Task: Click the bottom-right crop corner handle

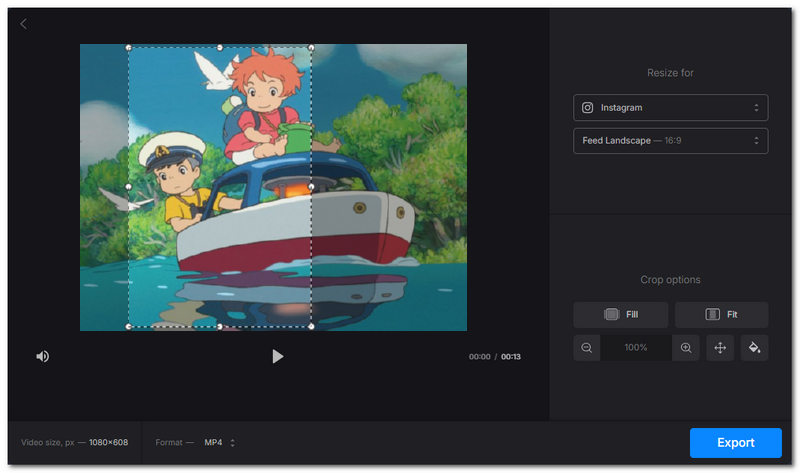Action: 311,326
